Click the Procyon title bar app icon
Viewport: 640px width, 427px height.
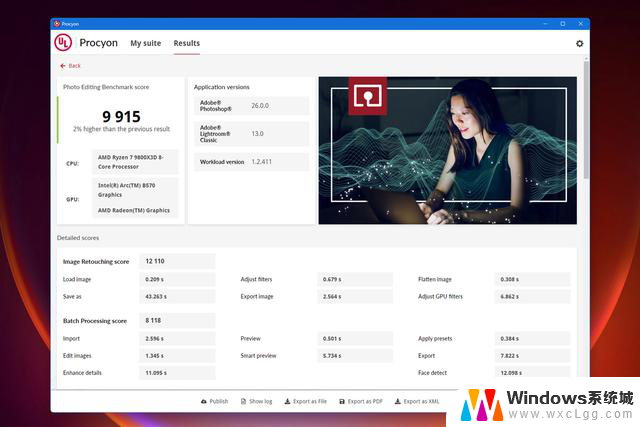pos(57,24)
